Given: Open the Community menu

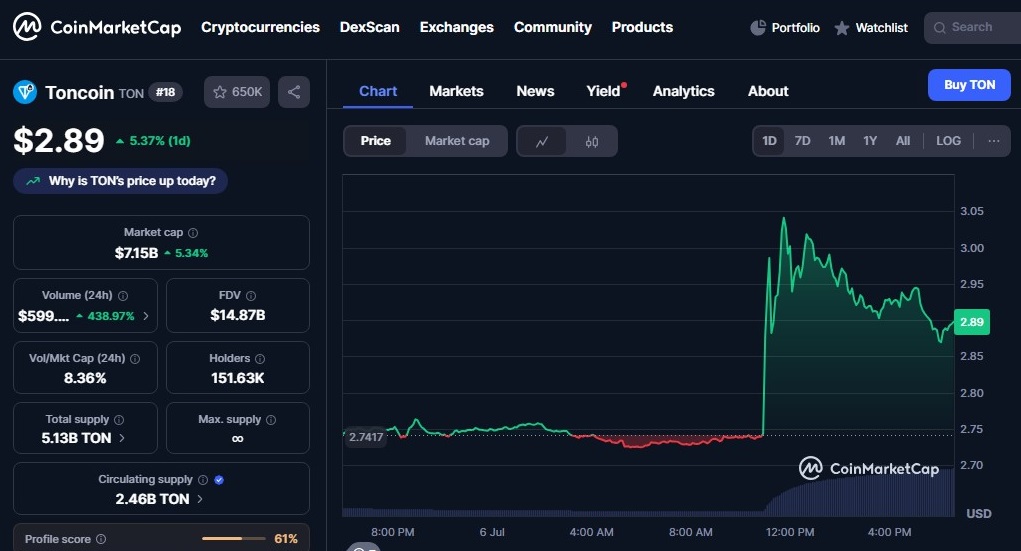Looking at the screenshot, I should [553, 27].
